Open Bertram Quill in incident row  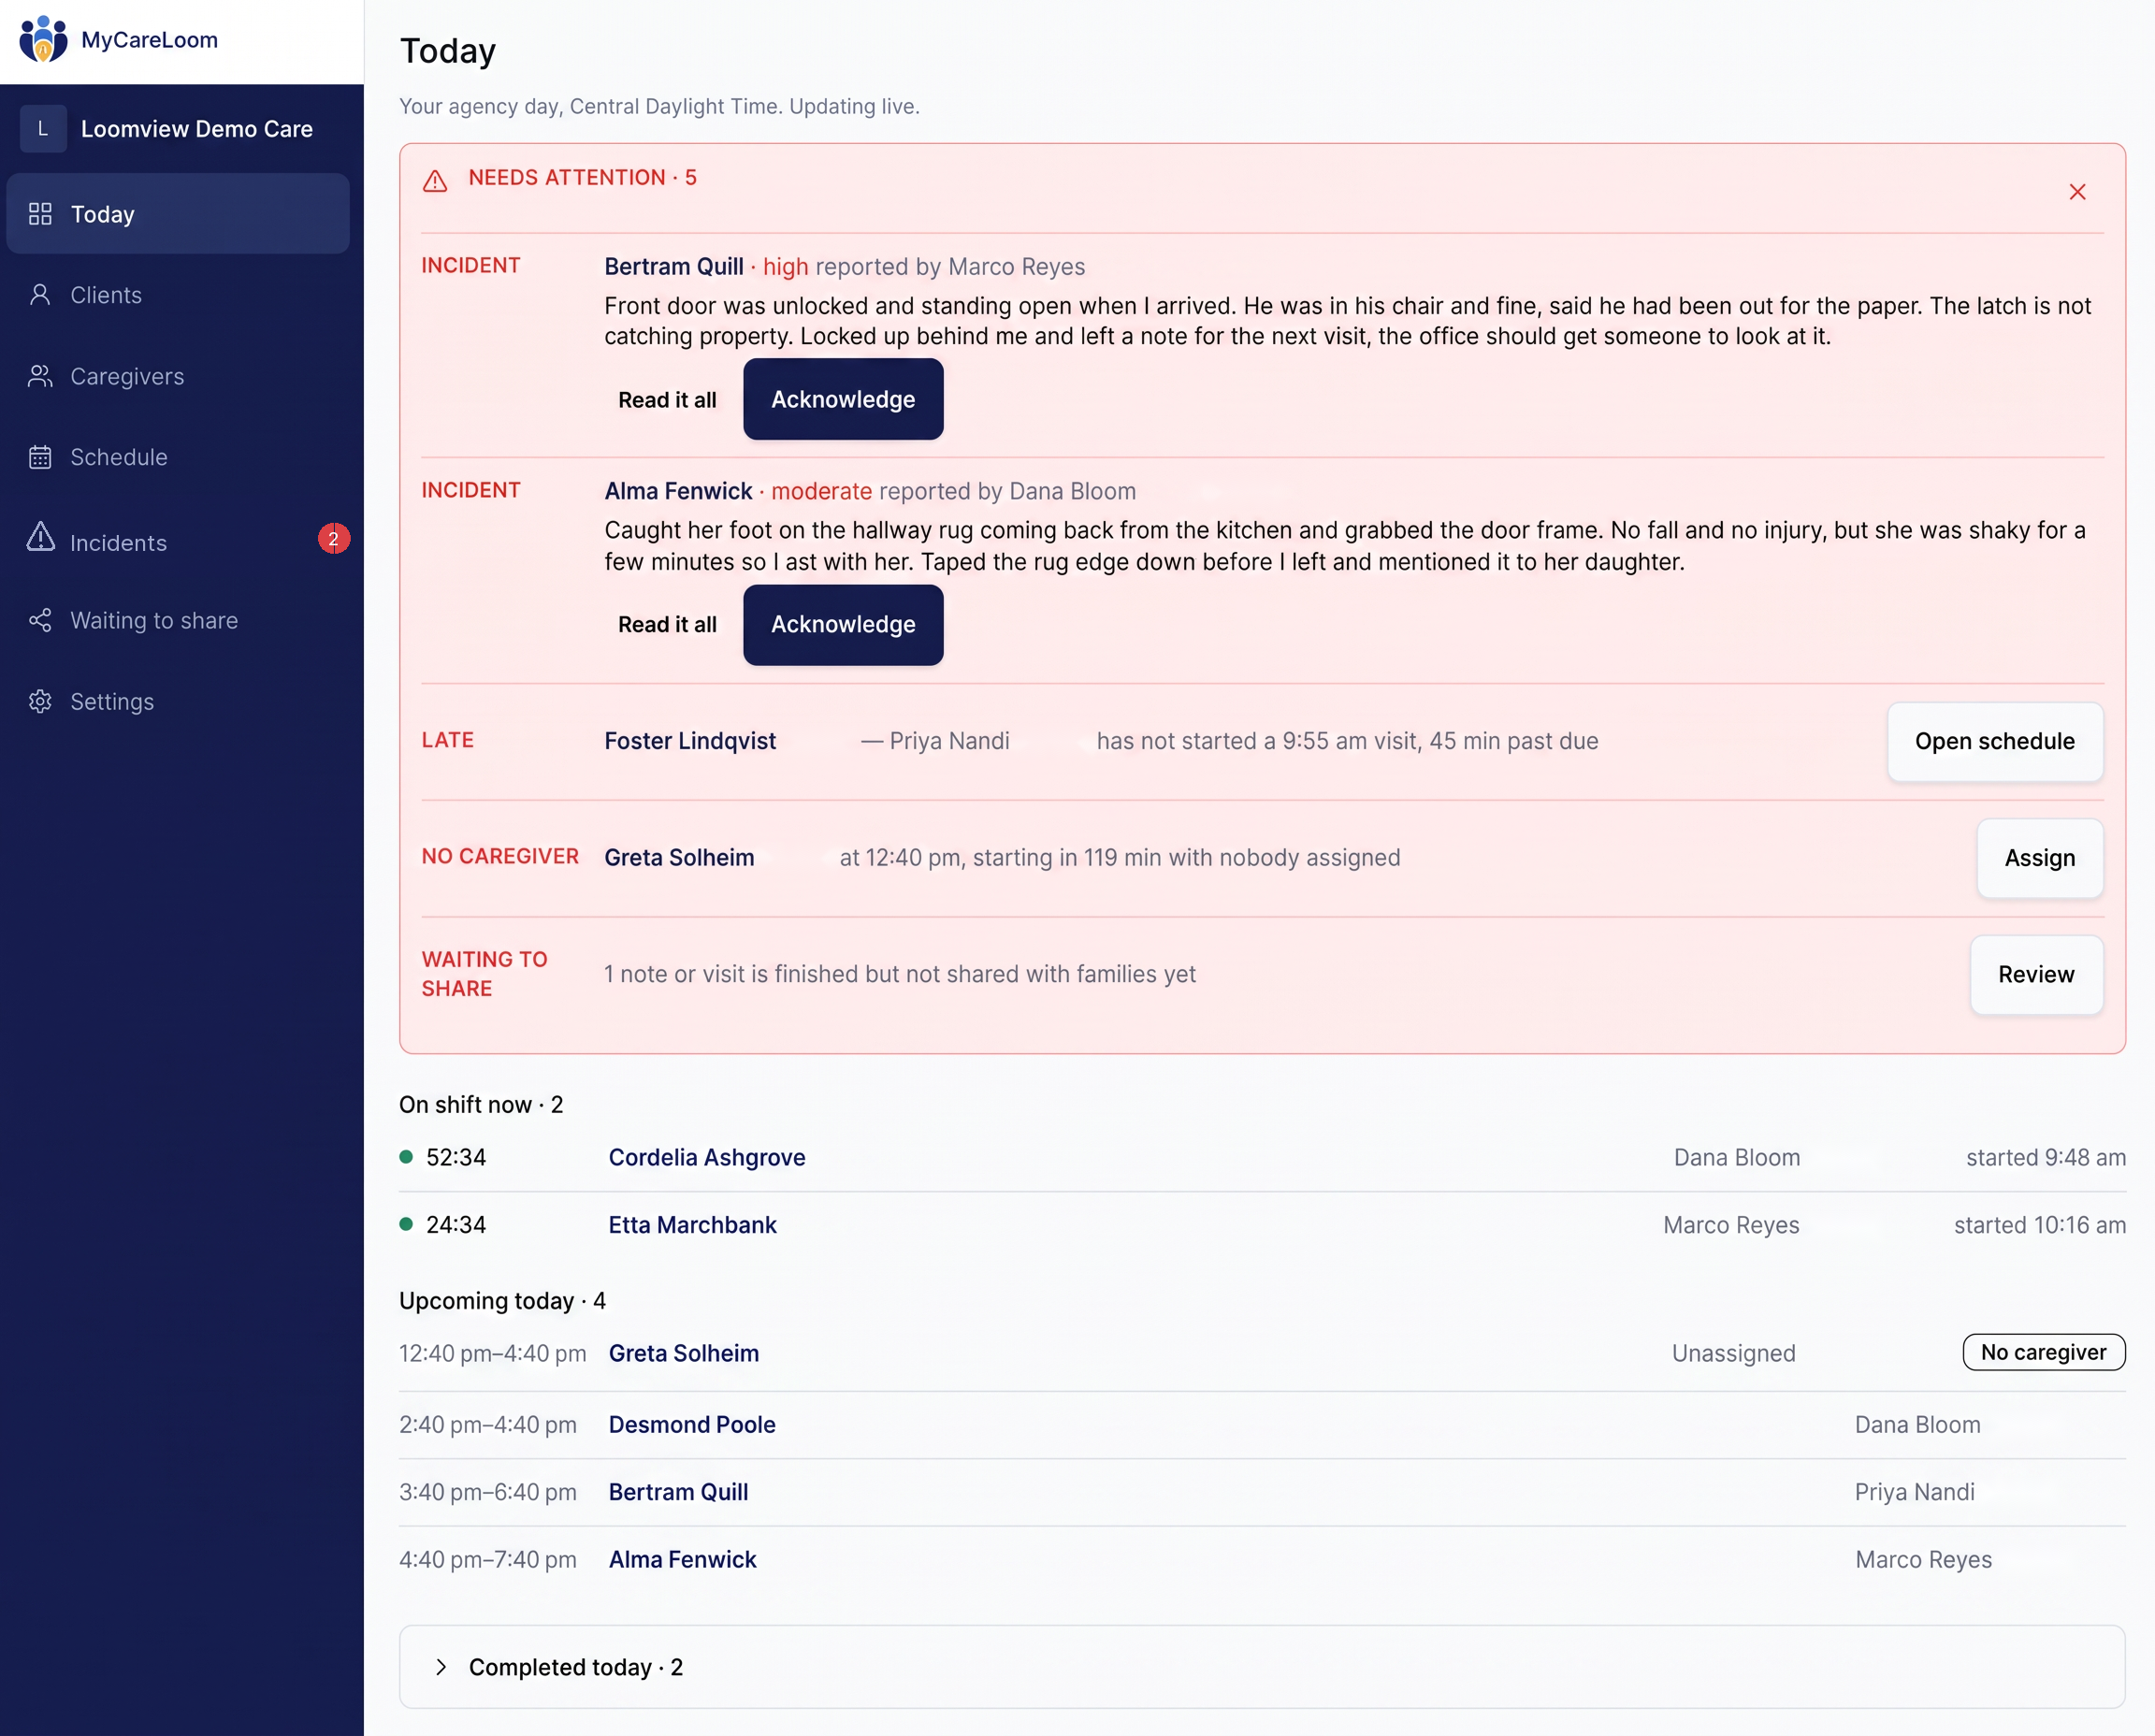click(674, 267)
